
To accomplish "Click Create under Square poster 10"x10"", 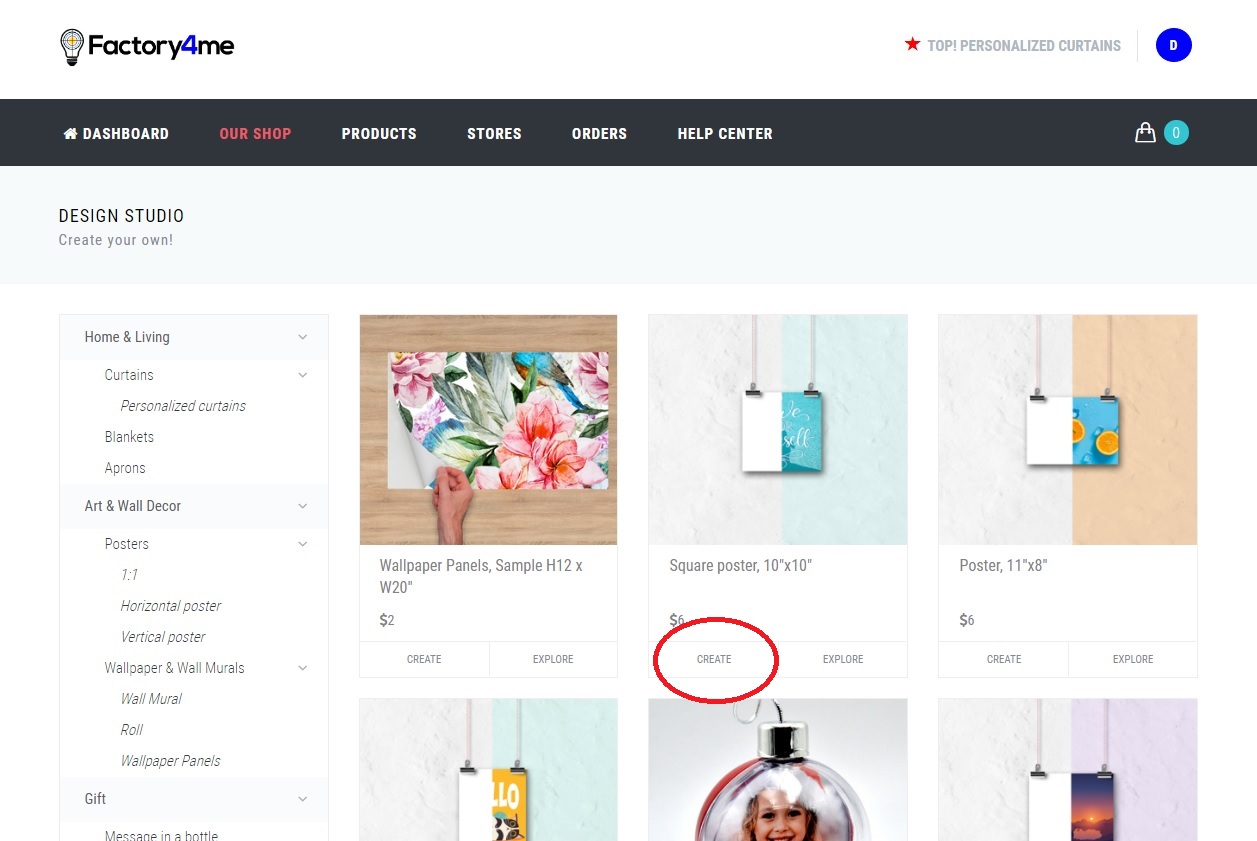I will pos(714,659).
